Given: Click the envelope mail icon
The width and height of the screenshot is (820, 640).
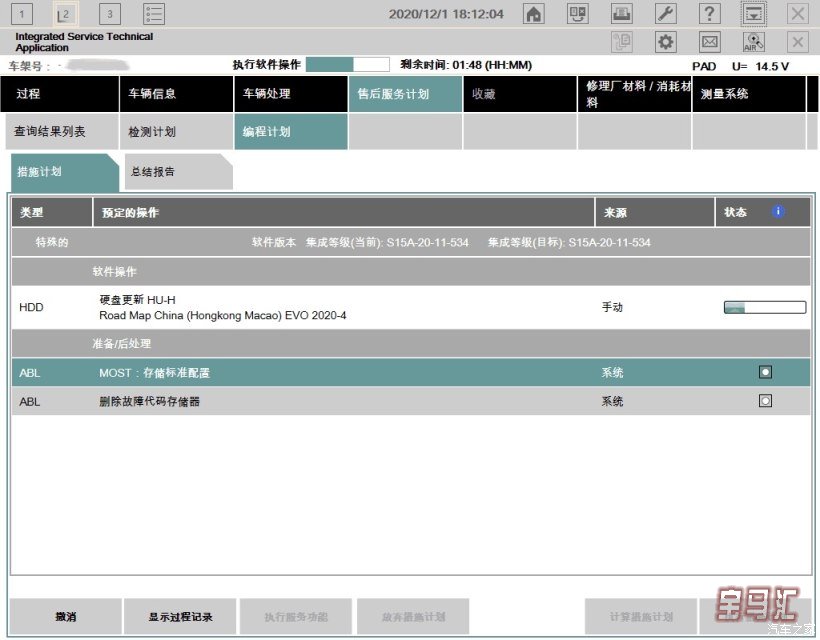Looking at the screenshot, I should pyautogui.click(x=709, y=42).
